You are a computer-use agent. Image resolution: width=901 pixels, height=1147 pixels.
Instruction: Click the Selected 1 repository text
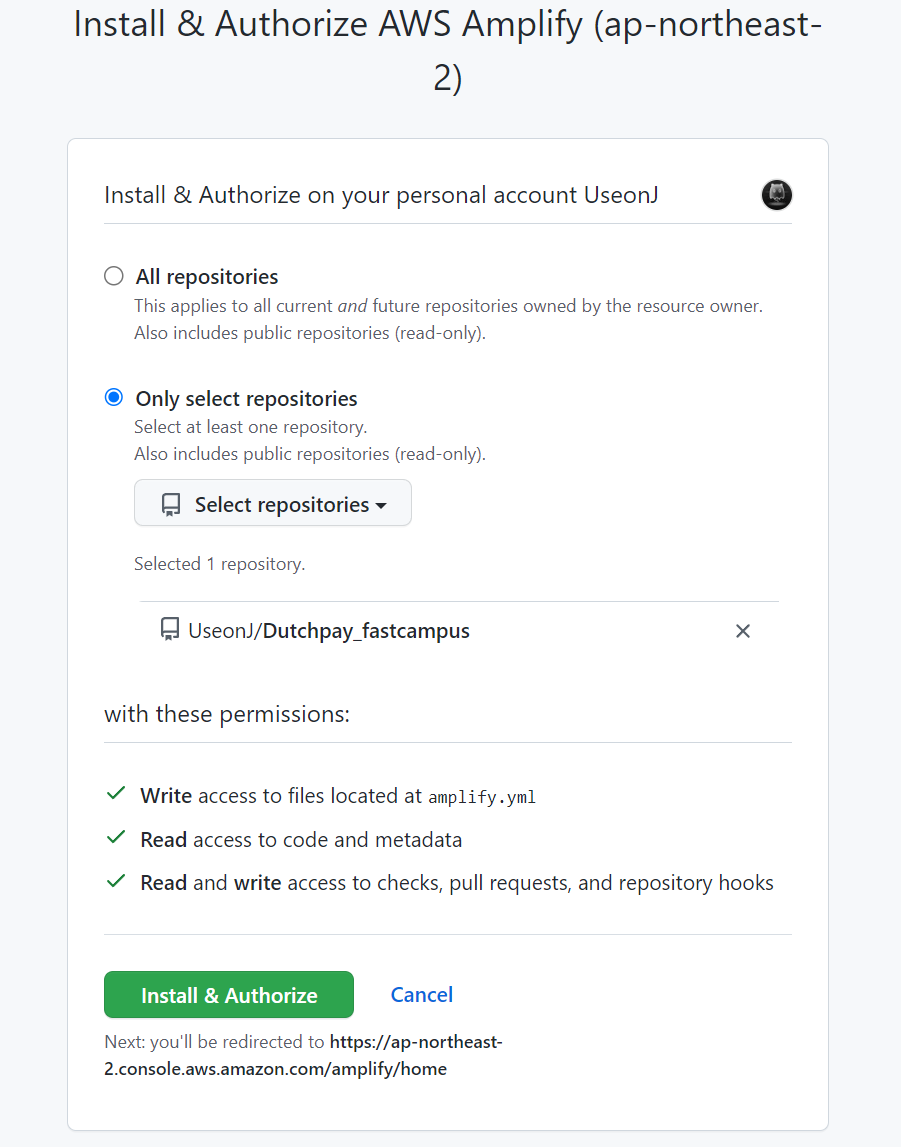click(219, 564)
